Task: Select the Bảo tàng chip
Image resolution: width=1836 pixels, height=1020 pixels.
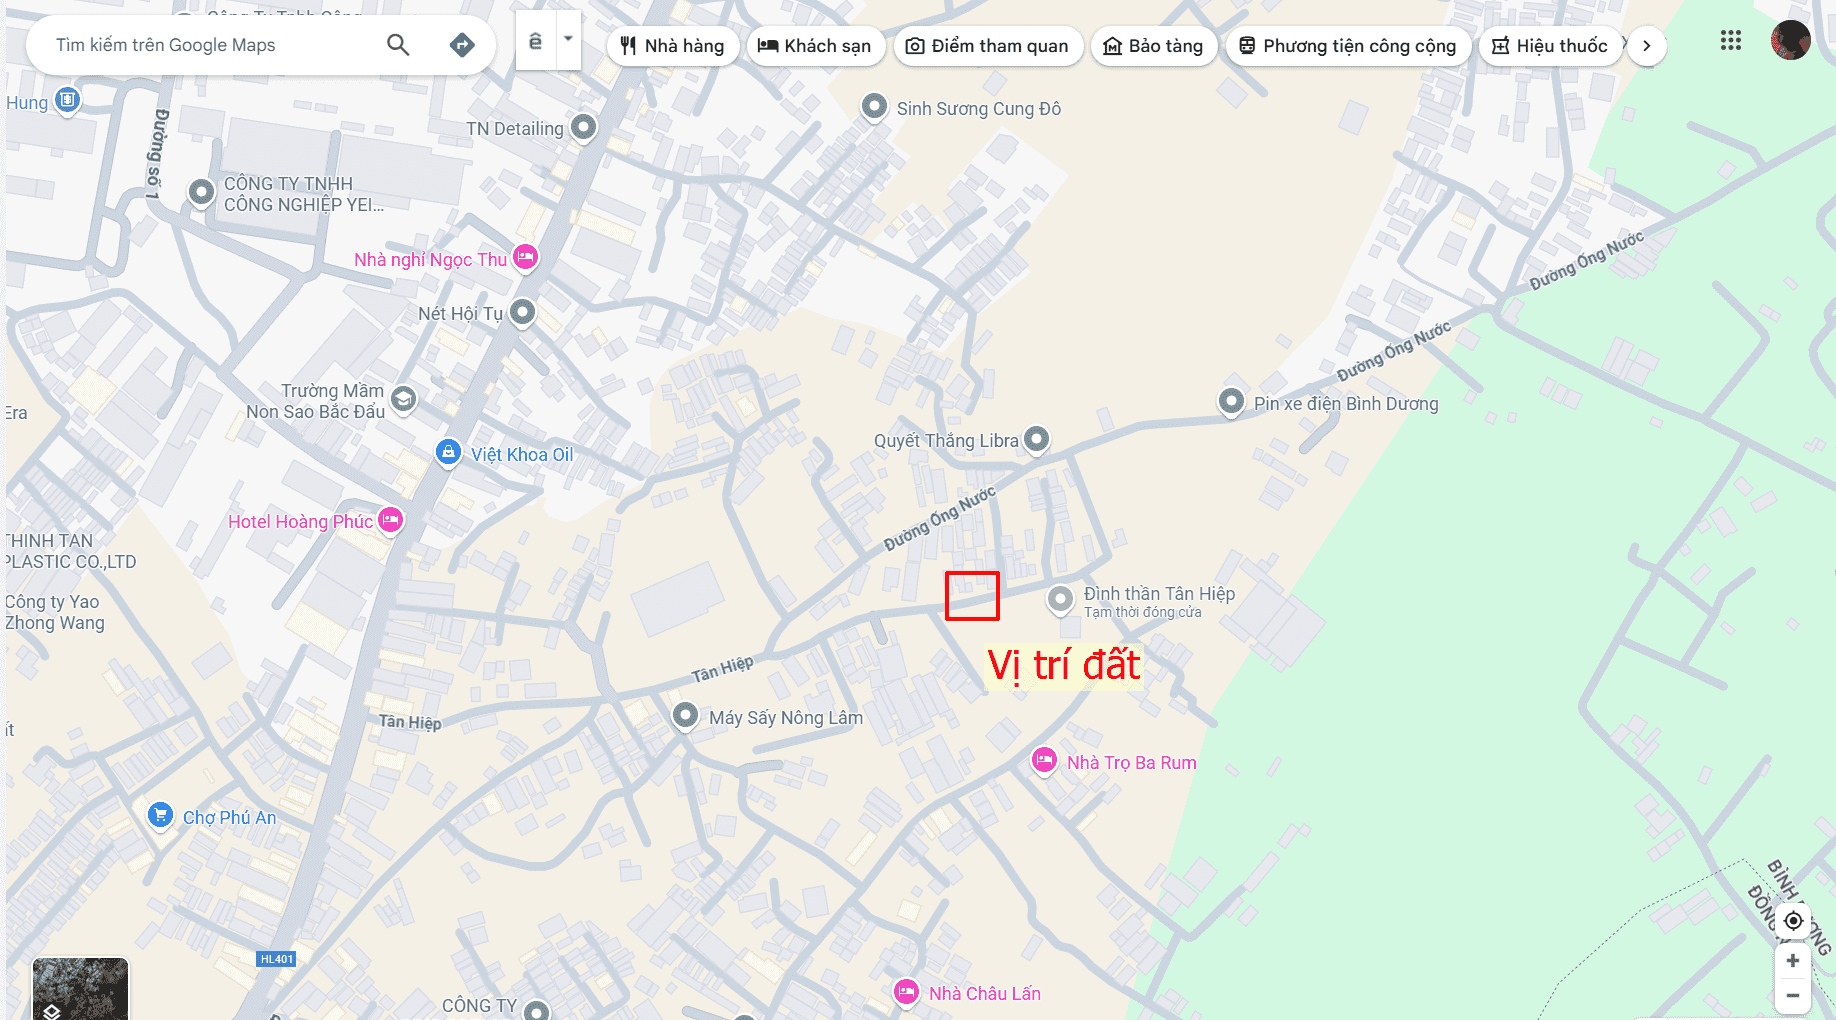Action: [1153, 46]
